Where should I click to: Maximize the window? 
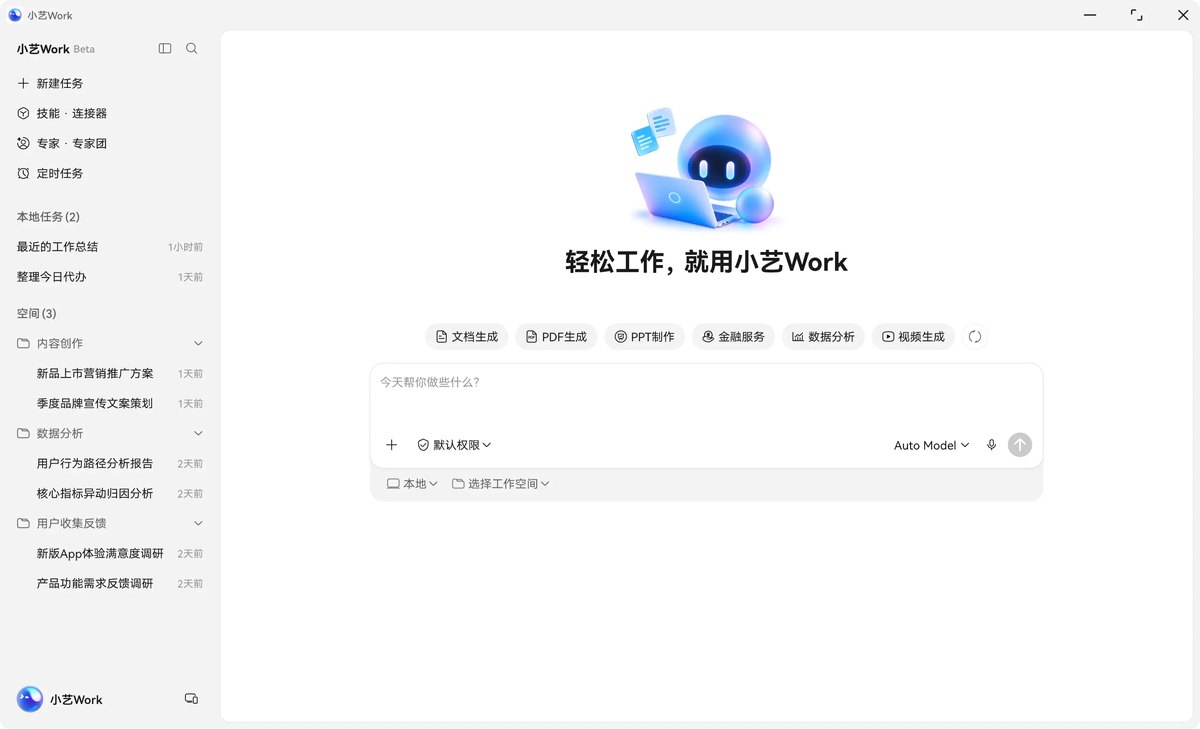[1136, 15]
